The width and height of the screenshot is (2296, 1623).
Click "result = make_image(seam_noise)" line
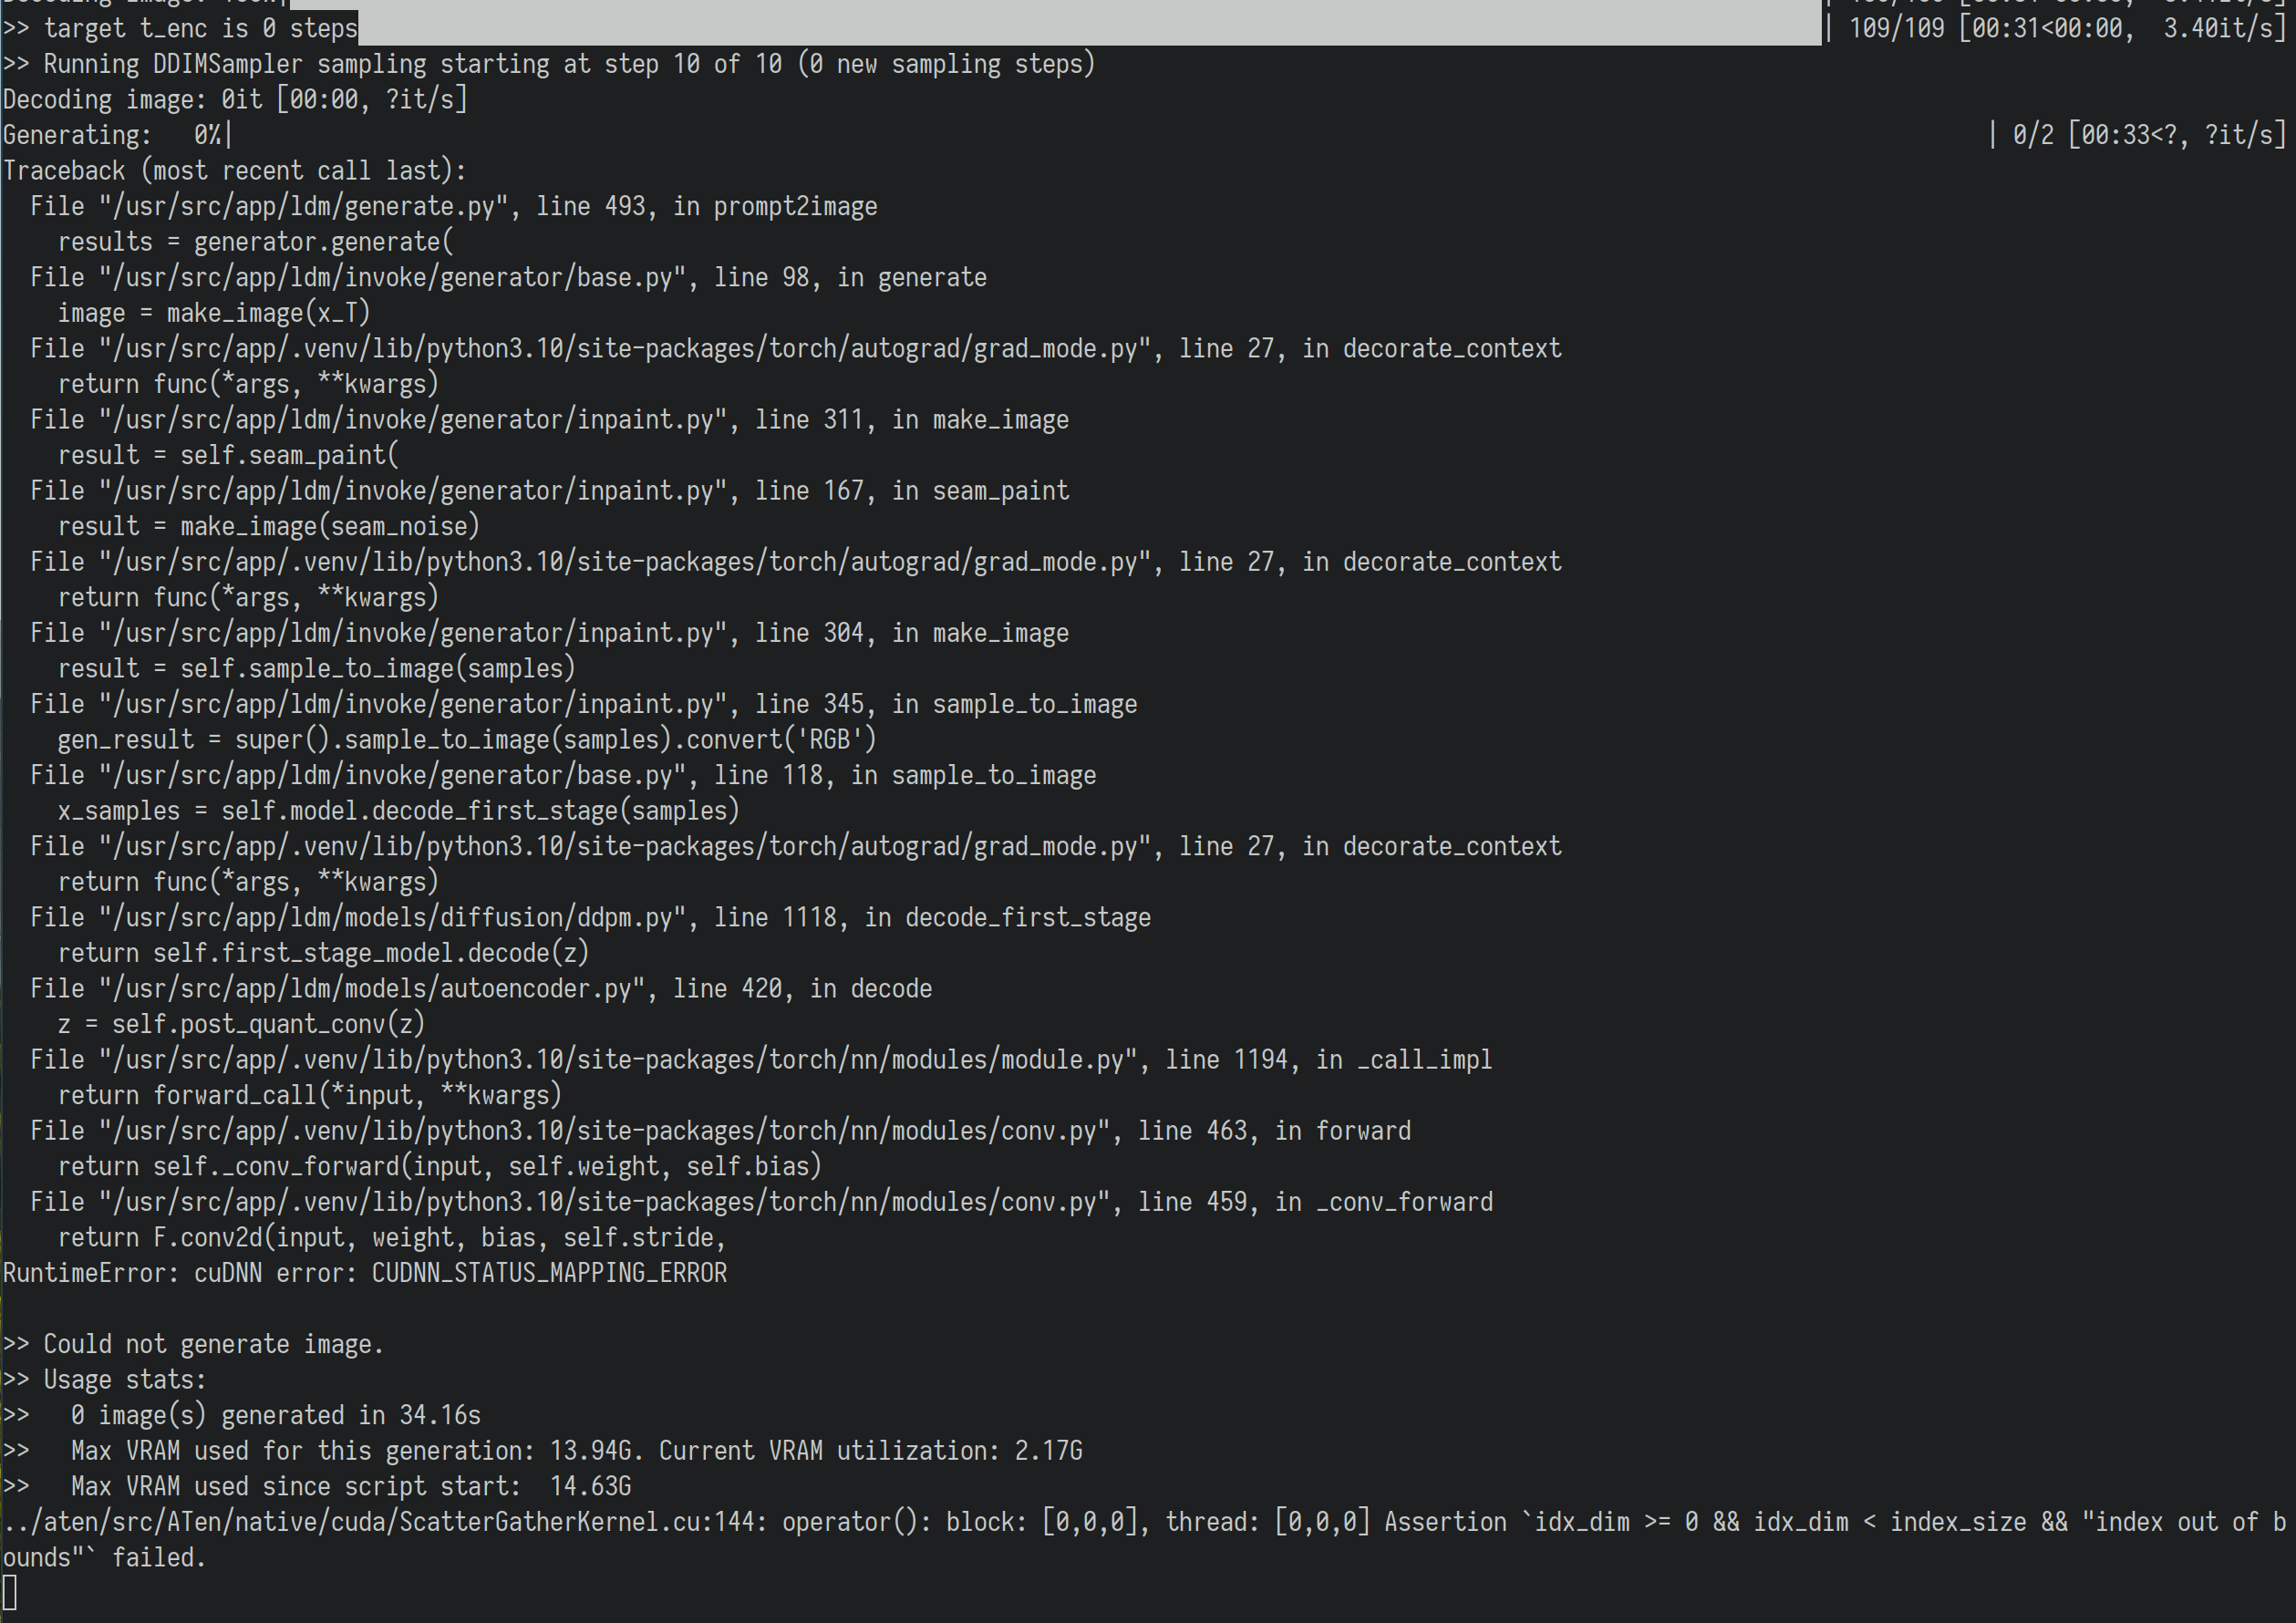tap(269, 526)
